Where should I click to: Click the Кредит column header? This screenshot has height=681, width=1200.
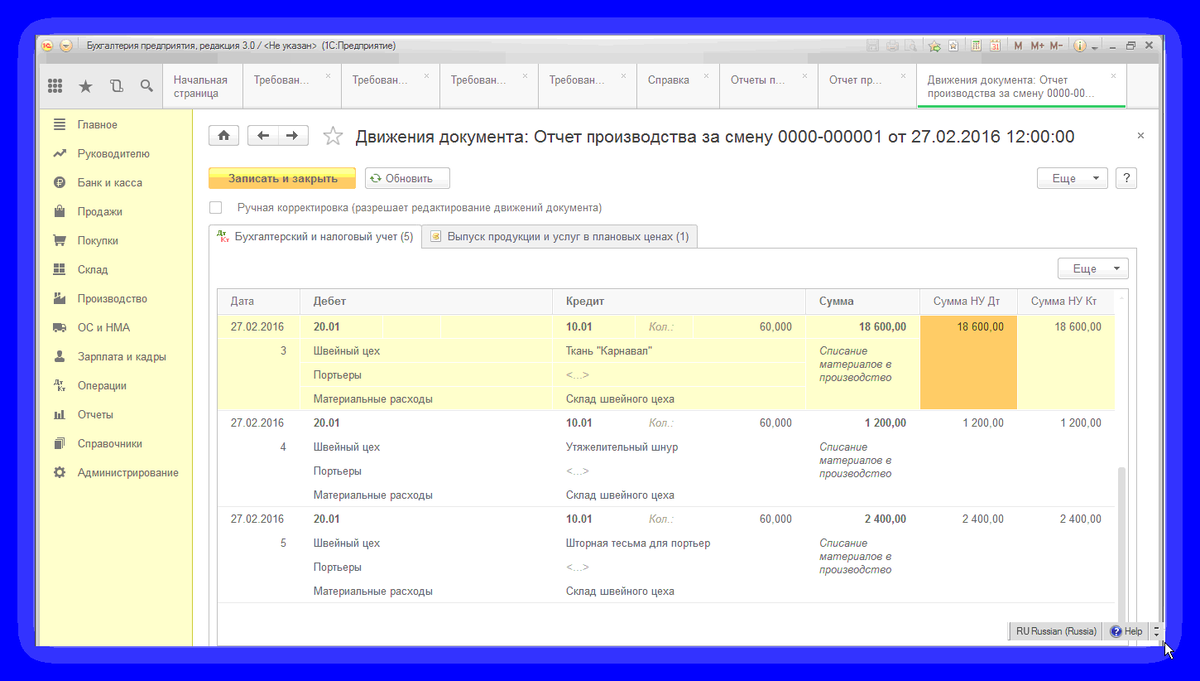679,301
